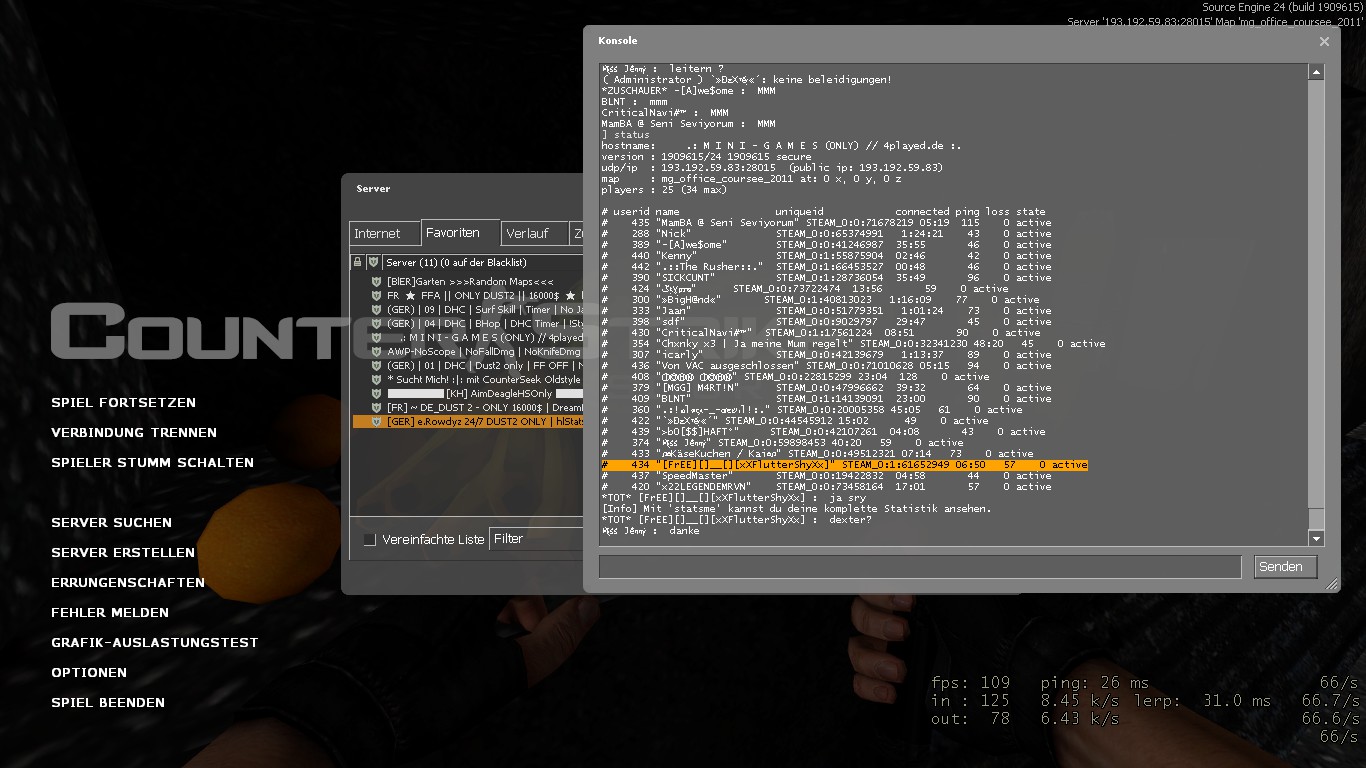1366x768 pixels.
Task: Click VAC shield of Sucht Mich CounterSeek server
Action: pos(377,380)
